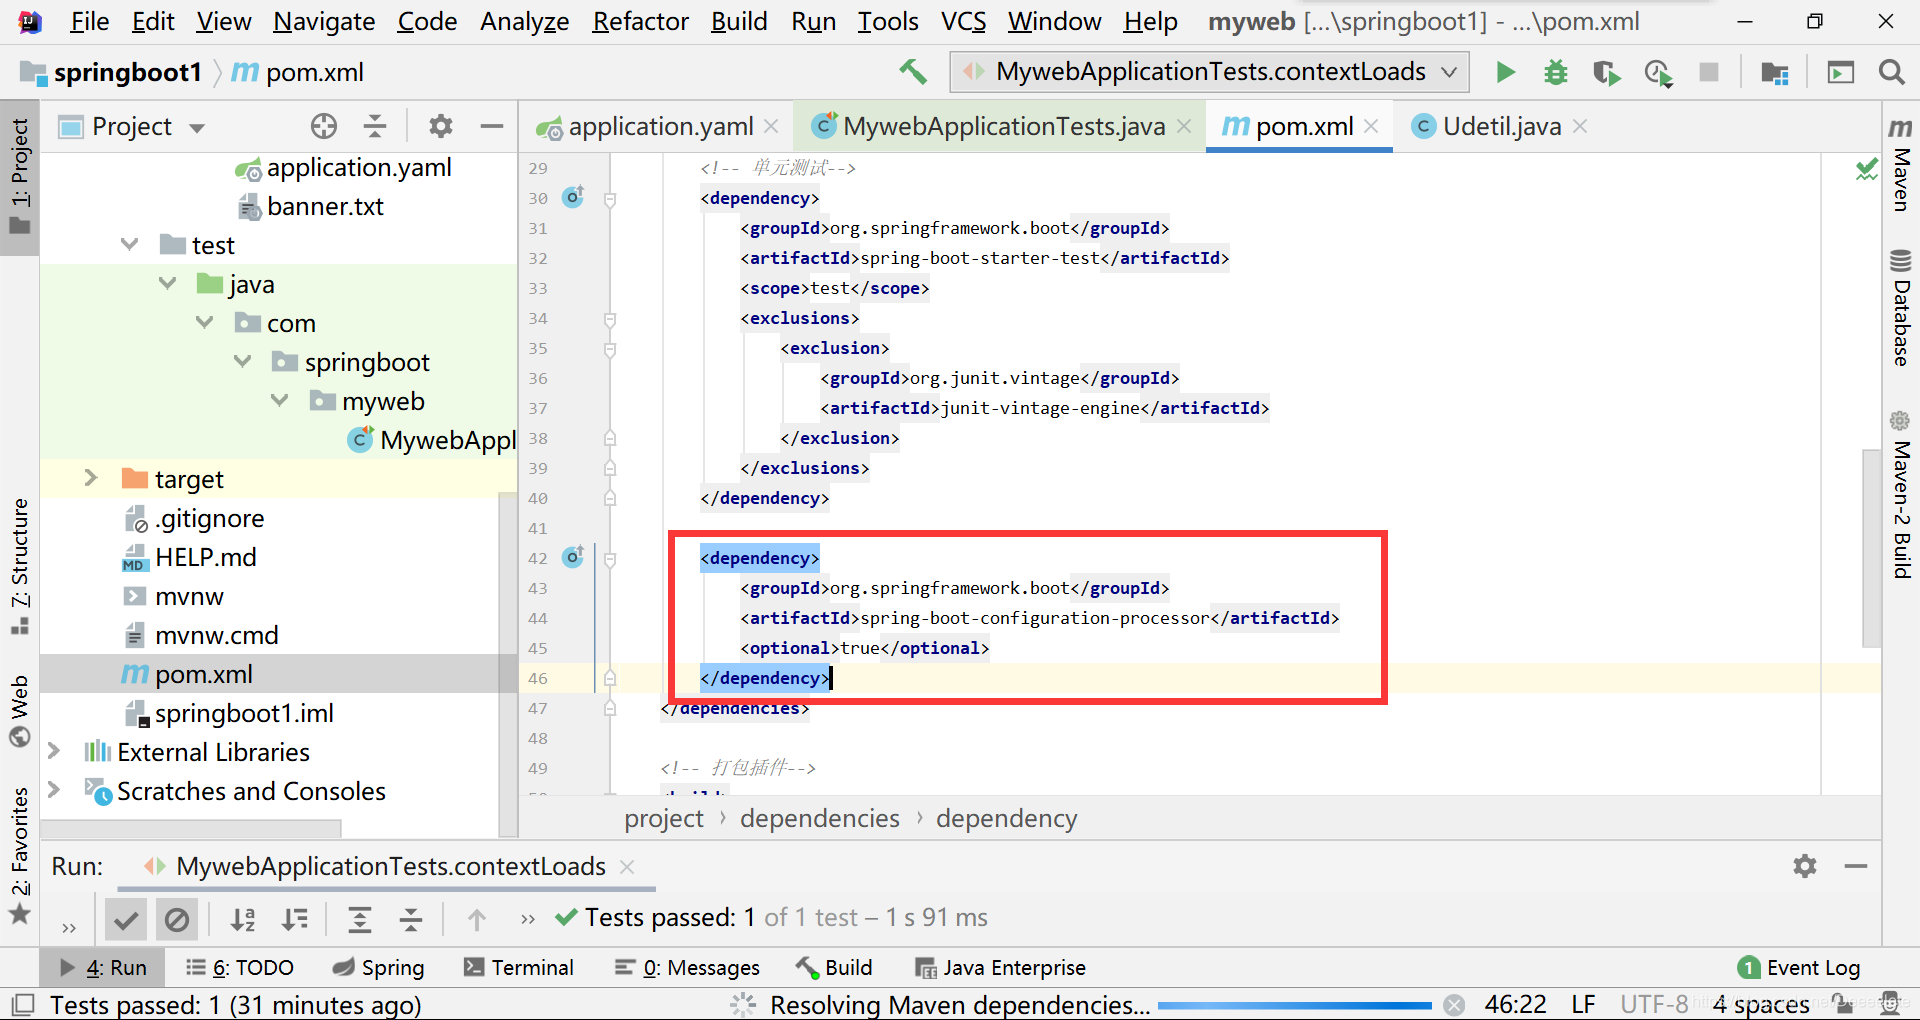Screen dimensions: 1920x1020
Task: Click dependencies in the breadcrumb bar
Action: click(x=820, y=819)
